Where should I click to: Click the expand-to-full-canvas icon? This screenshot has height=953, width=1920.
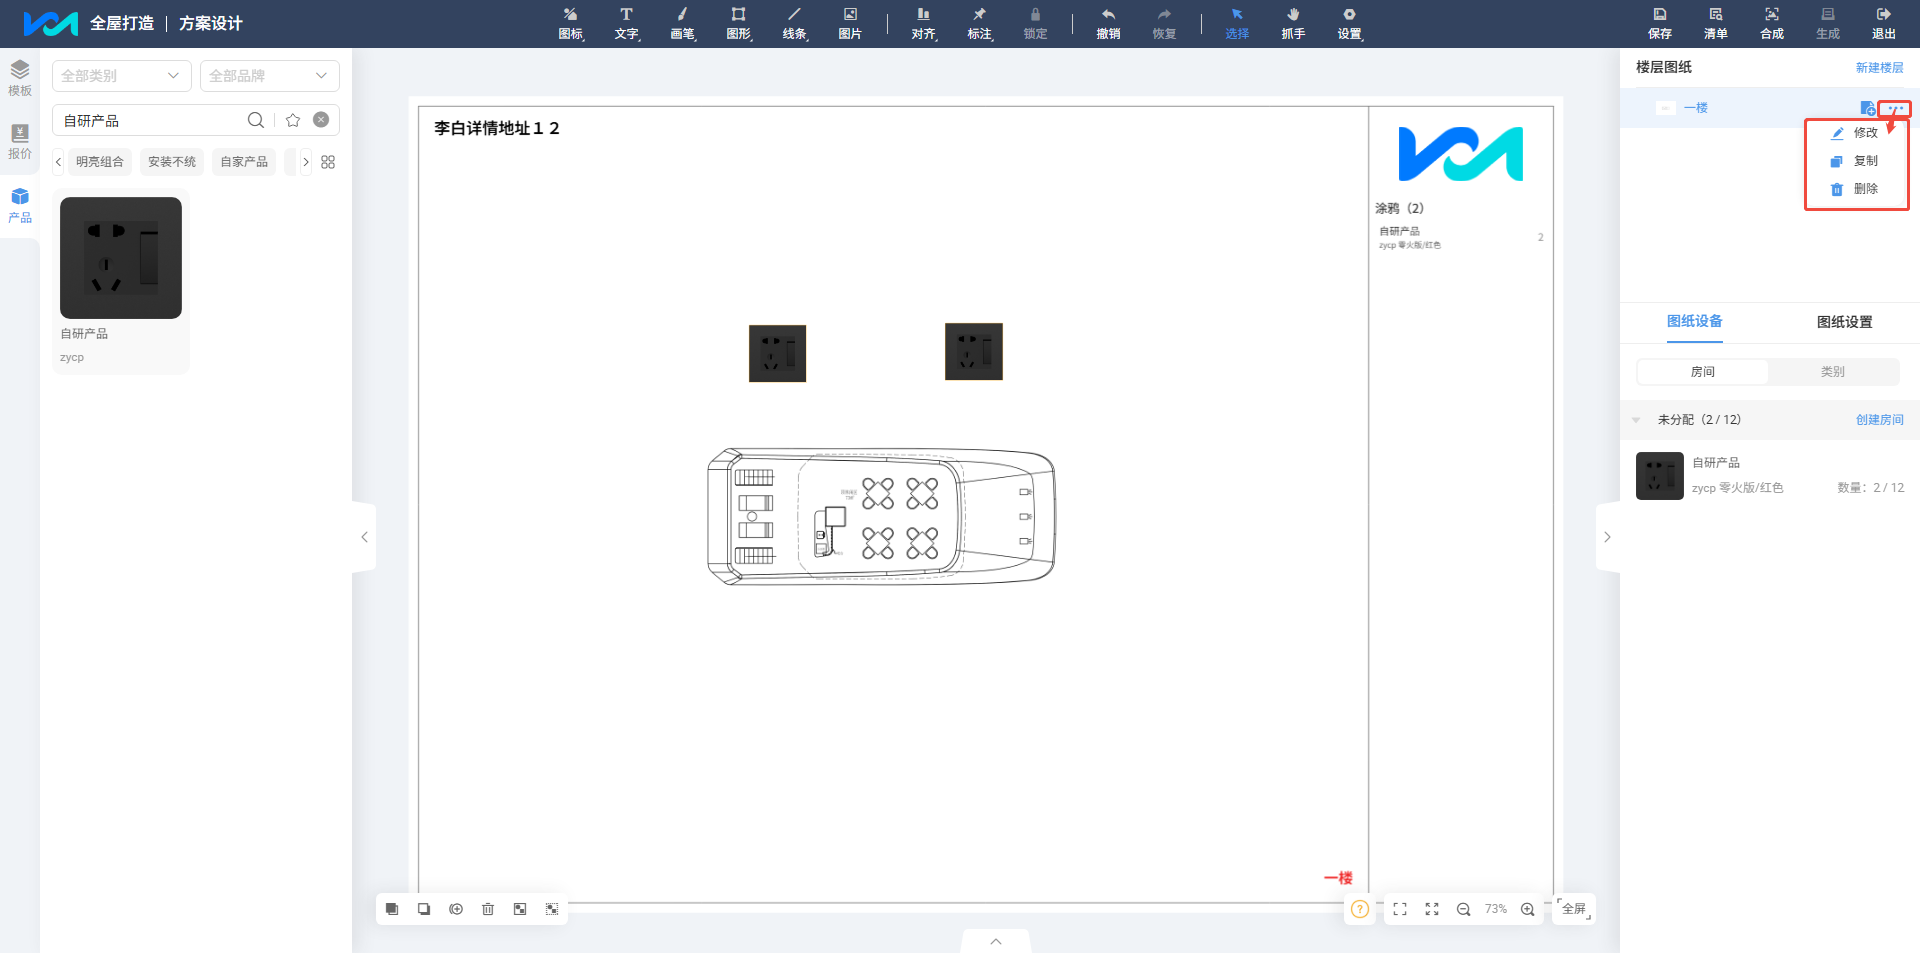coord(1432,909)
